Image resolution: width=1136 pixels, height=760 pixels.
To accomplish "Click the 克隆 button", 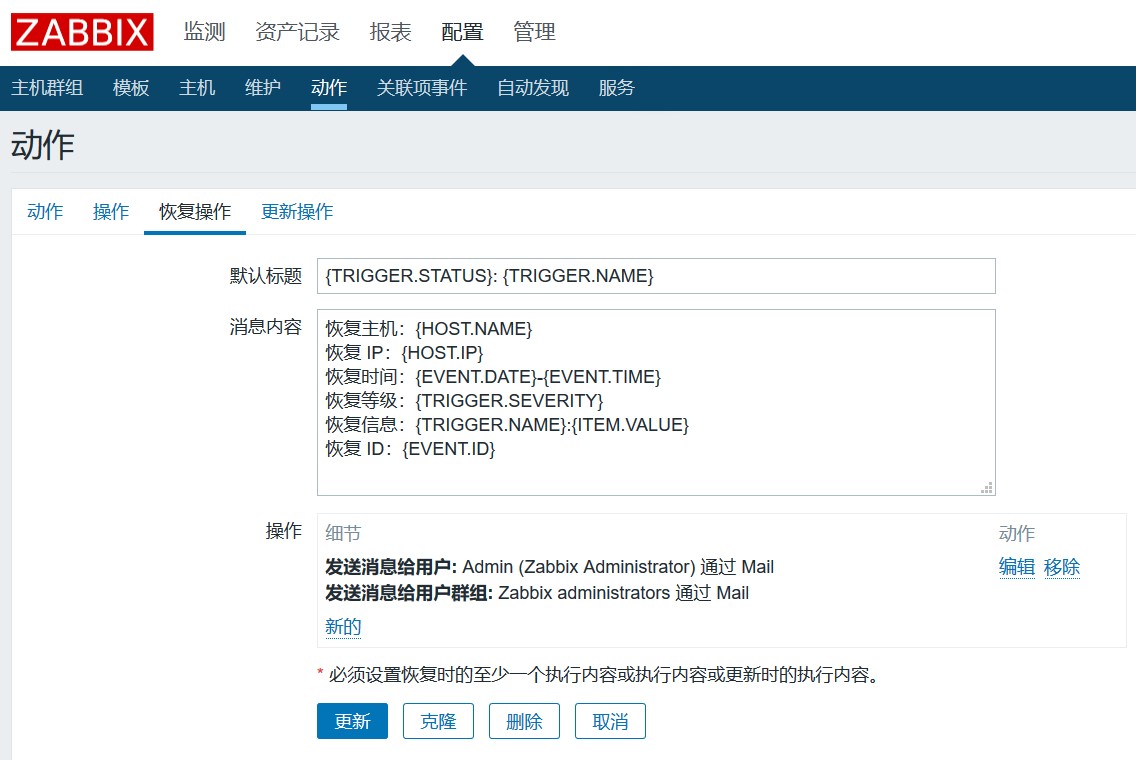I will point(438,721).
